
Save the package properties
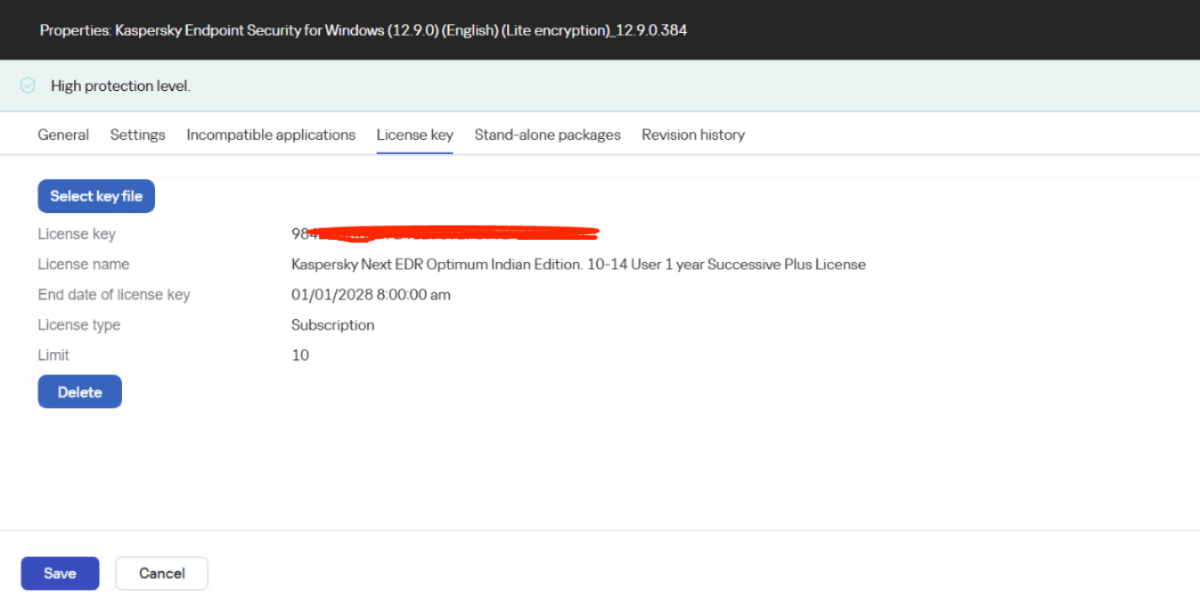tap(60, 573)
